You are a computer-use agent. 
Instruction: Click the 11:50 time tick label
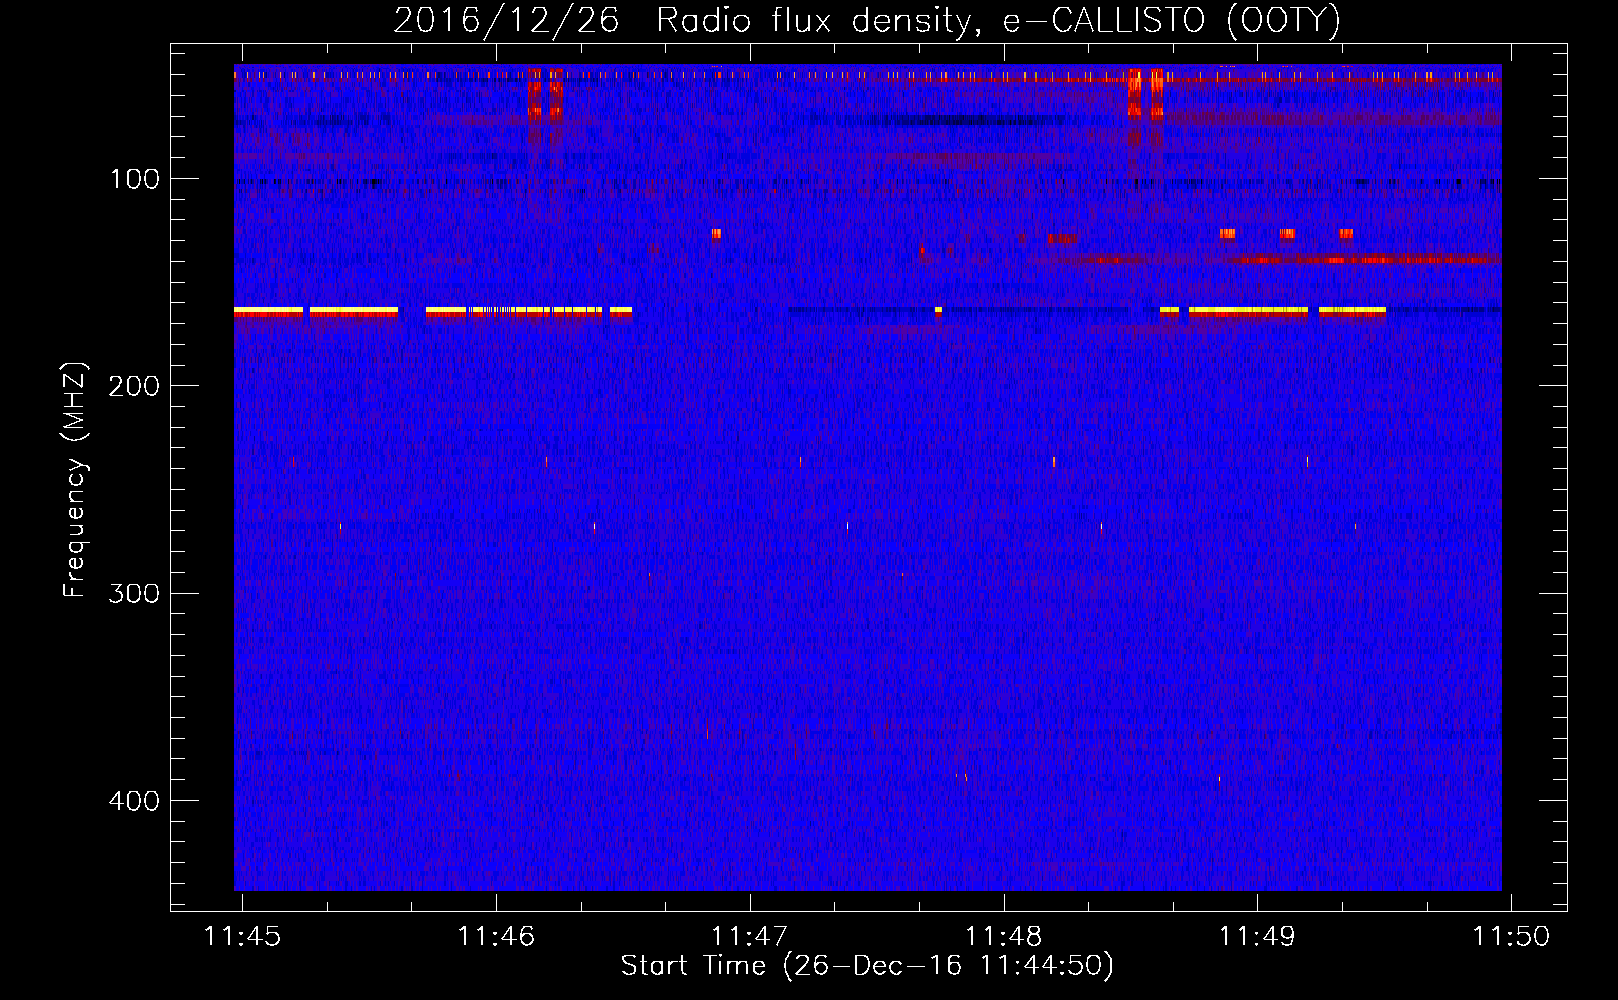click(x=1511, y=936)
